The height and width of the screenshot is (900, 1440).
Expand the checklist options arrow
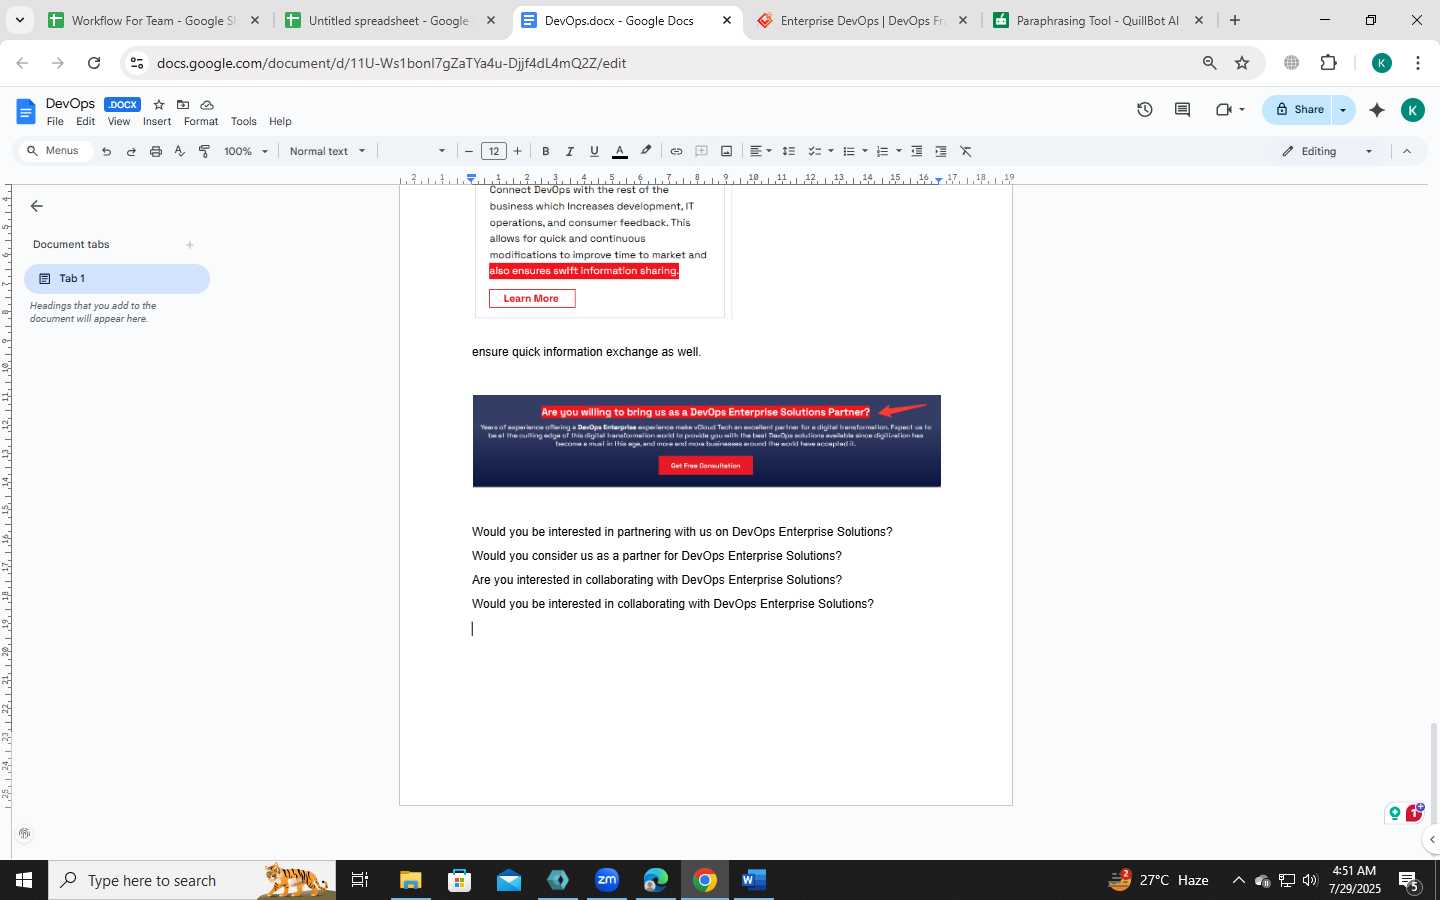(831, 151)
